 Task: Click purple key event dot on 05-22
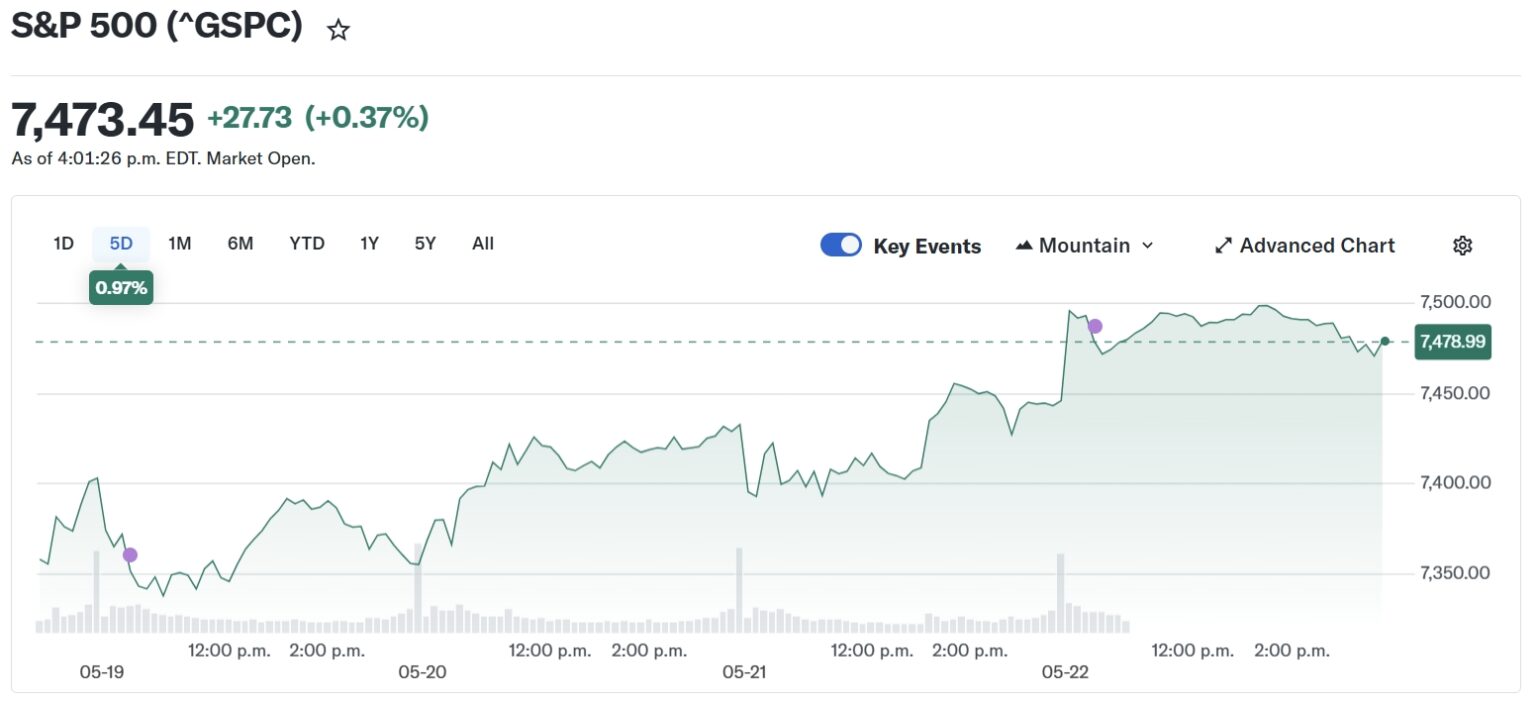pos(1095,326)
